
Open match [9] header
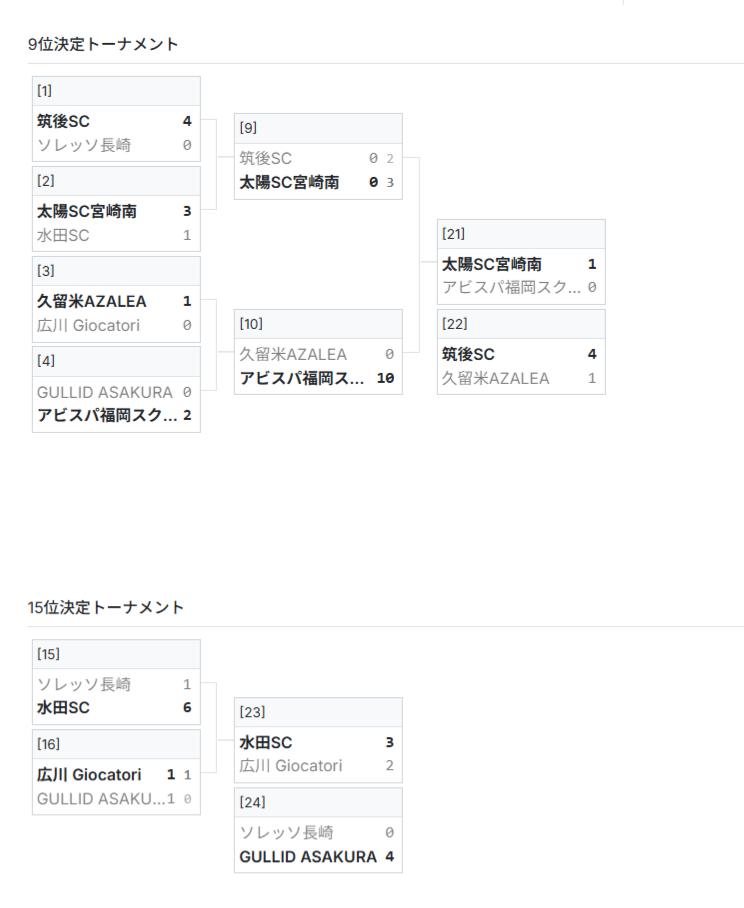(318, 128)
